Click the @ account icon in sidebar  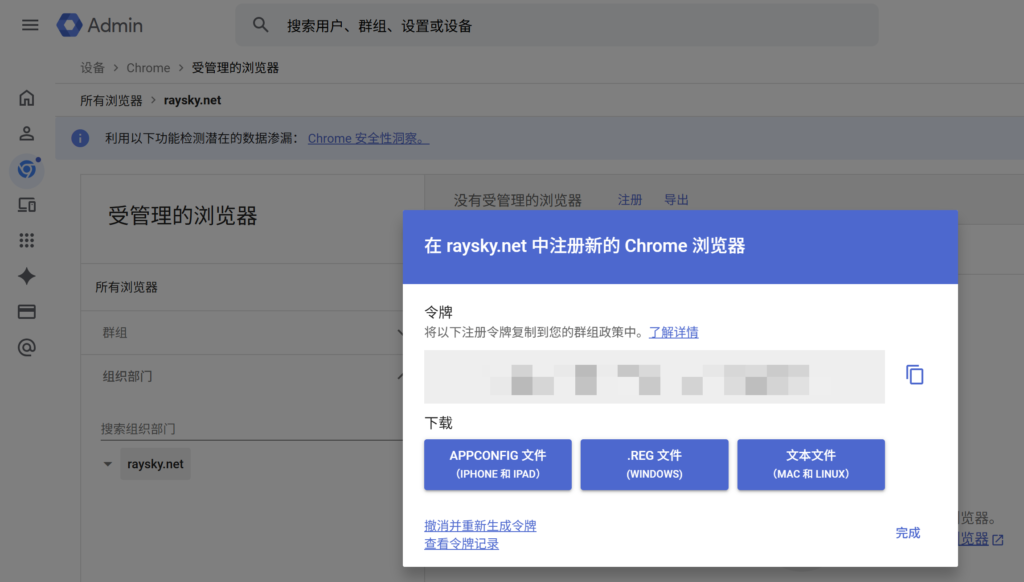[x=27, y=348]
